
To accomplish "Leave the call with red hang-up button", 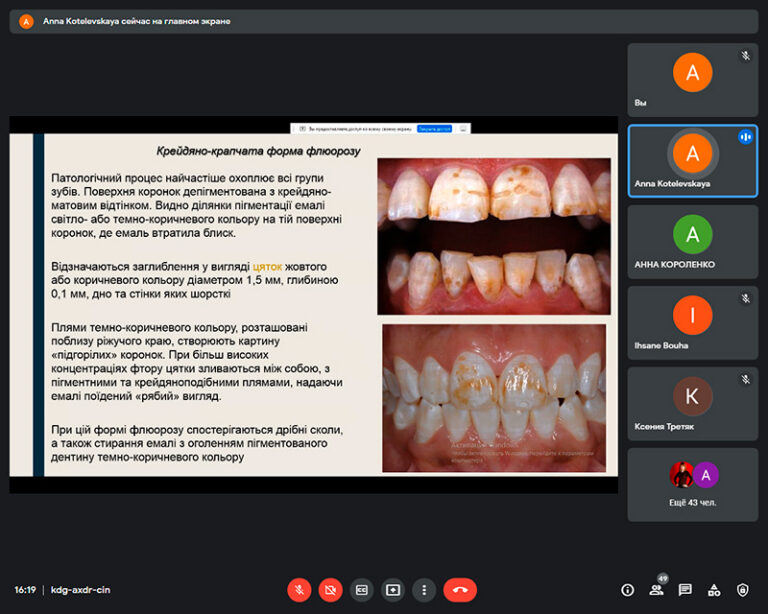I will point(460,590).
